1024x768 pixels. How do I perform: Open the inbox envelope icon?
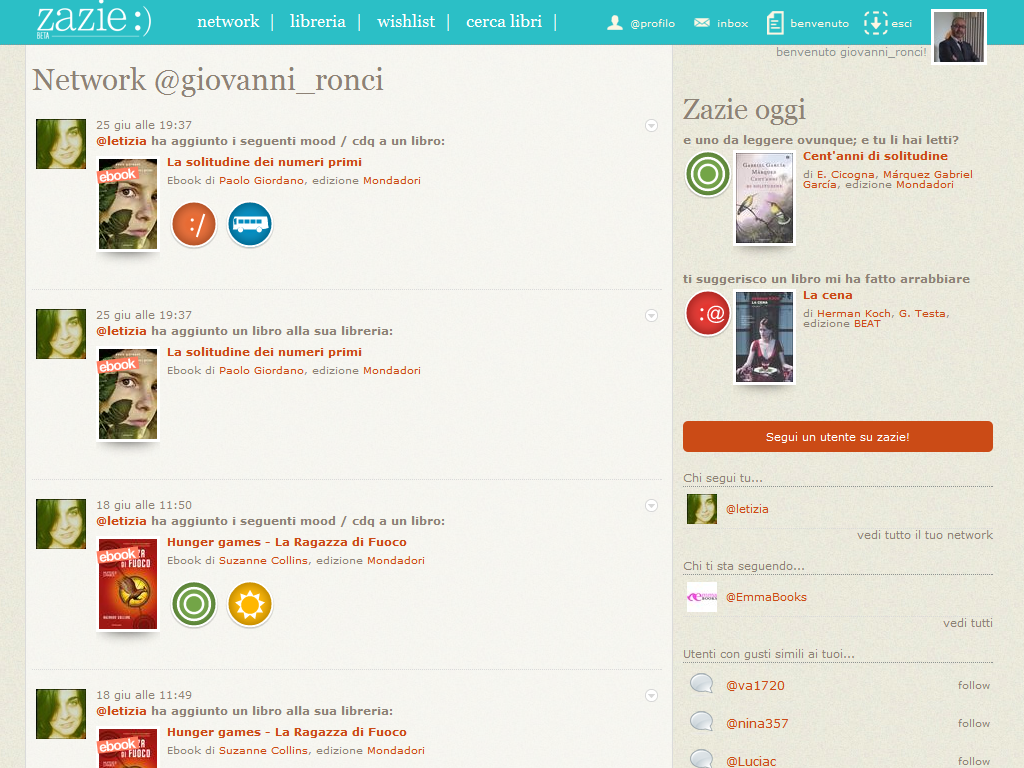(702, 23)
